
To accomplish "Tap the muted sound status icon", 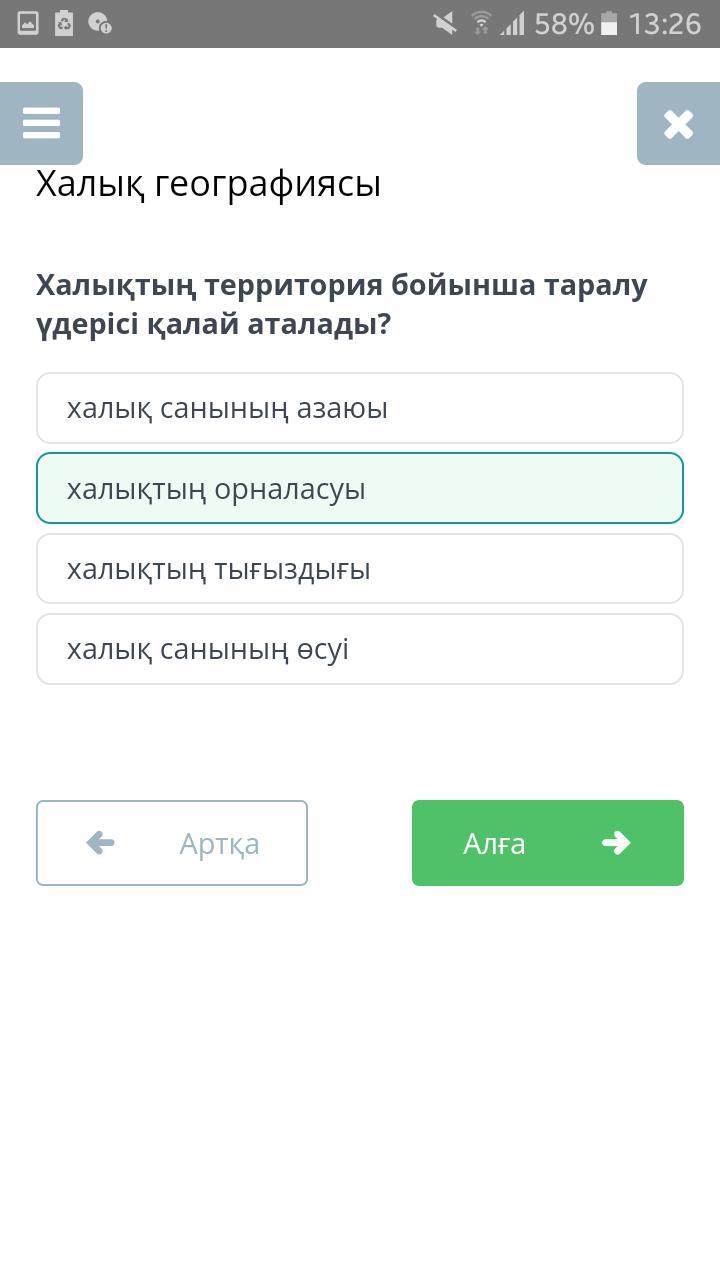I will pos(445,23).
